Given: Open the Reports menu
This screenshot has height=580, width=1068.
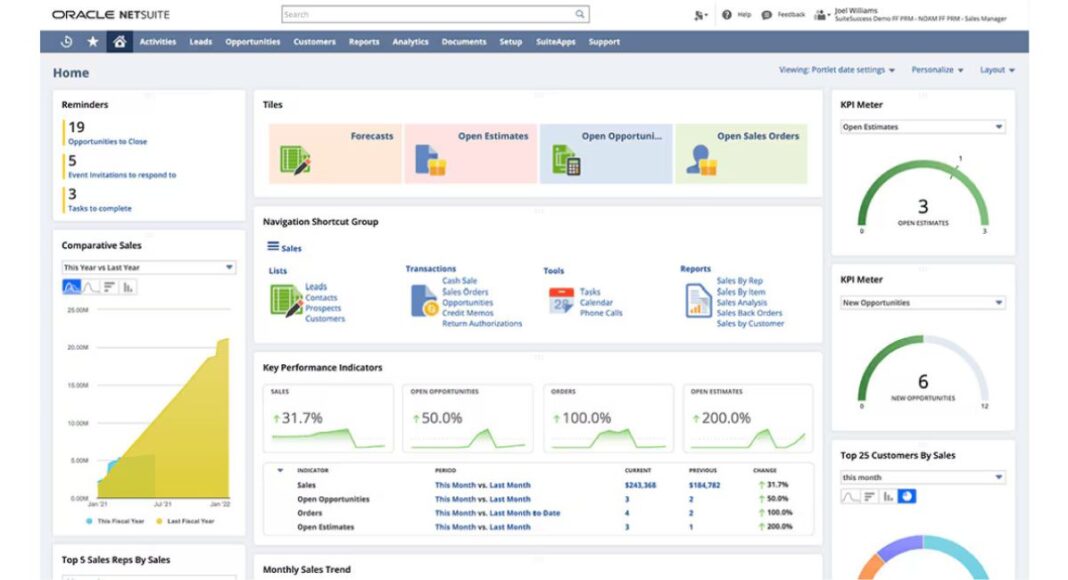Looking at the screenshot, I should (364, 42).
